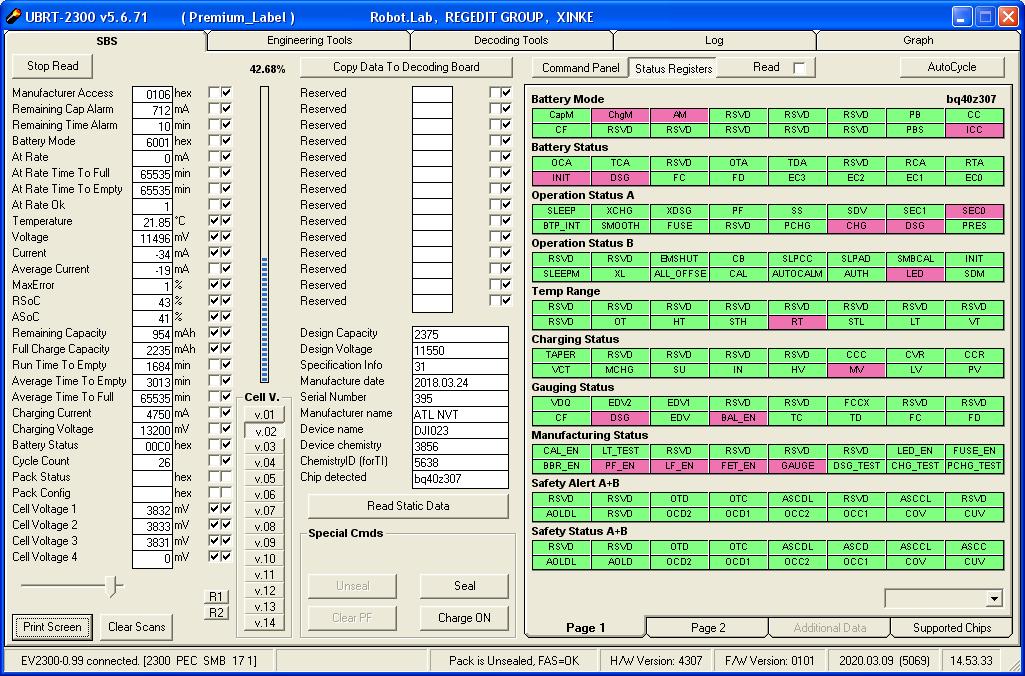
Task: Show the Graph tab
Action: click(918, 41)
